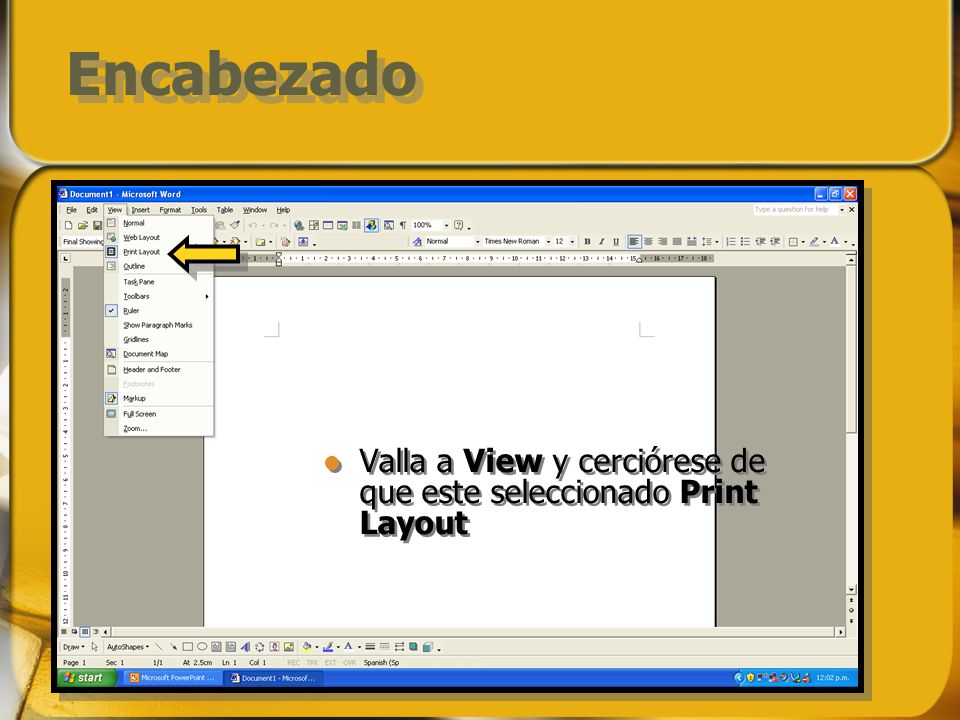Click the New Blank Document icon

69,225
